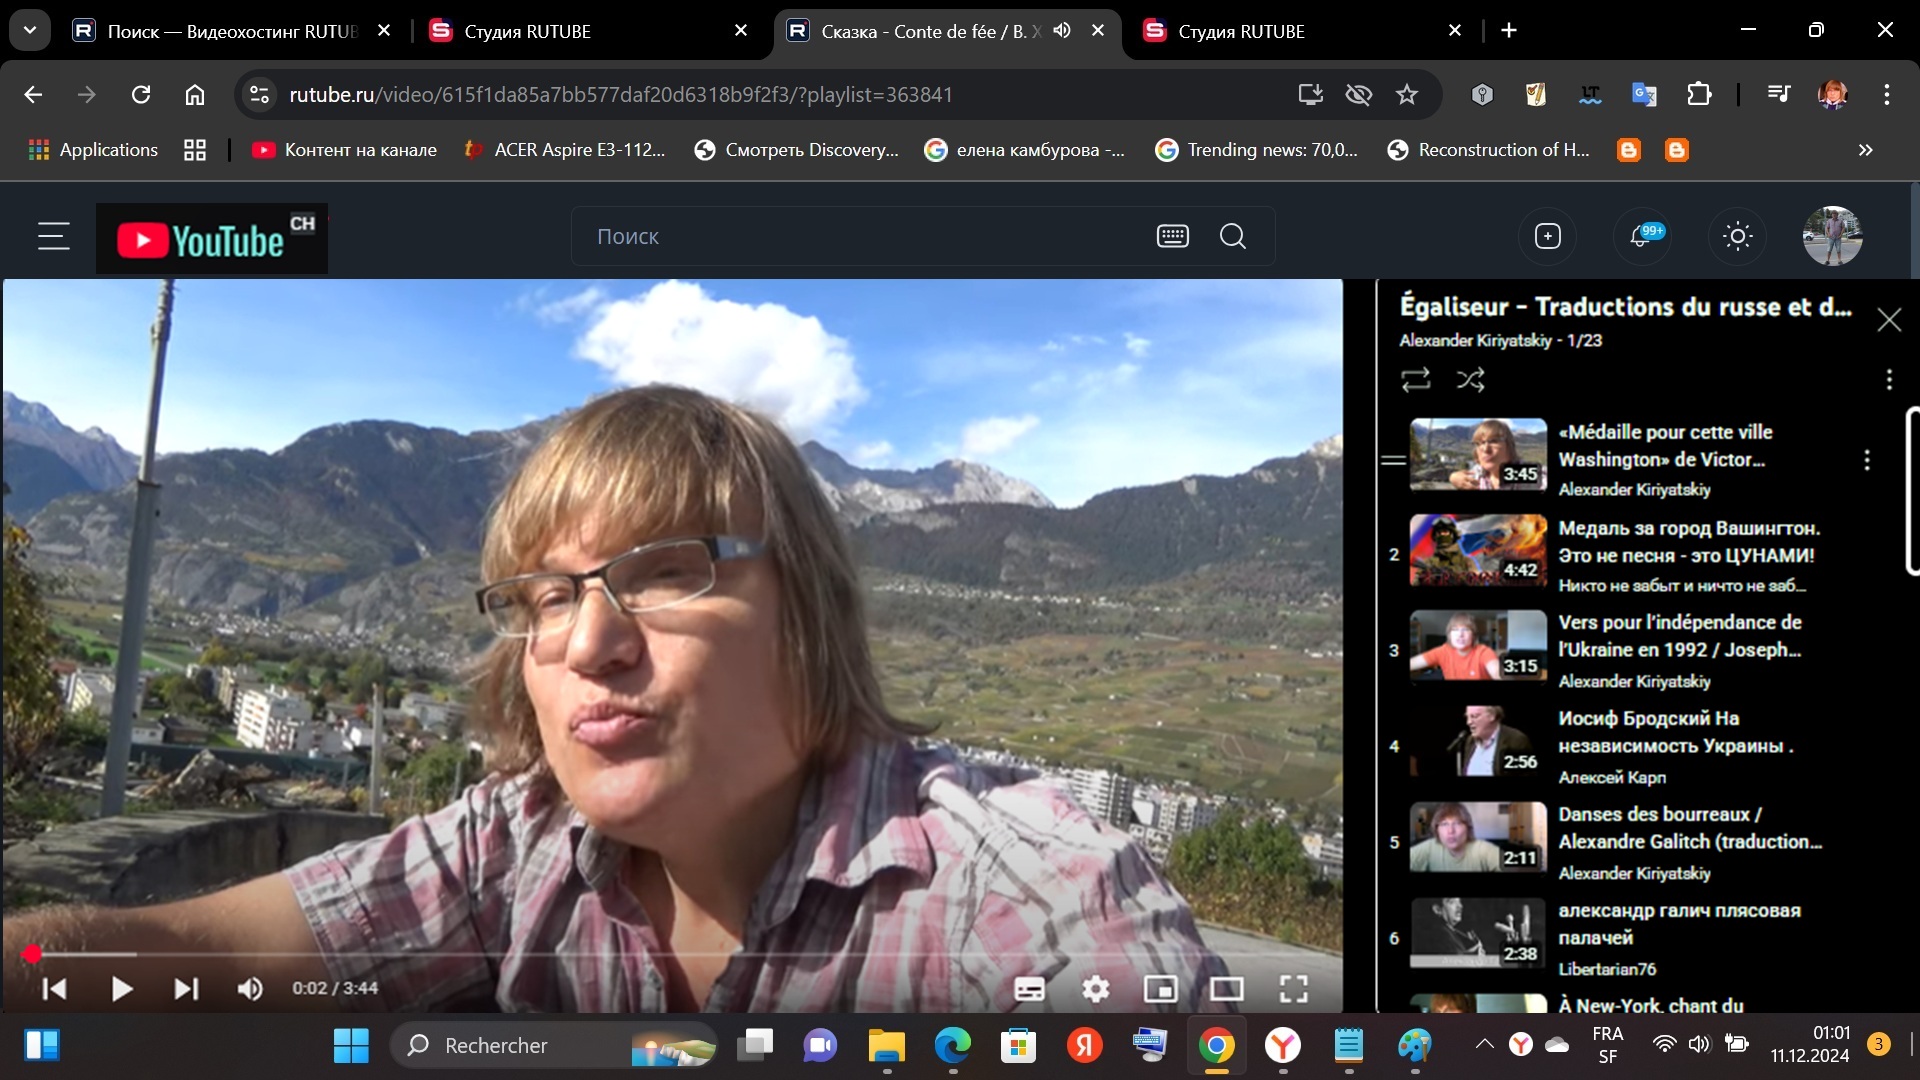Open options menu for first playlist video
Viewport: 1920px width, 1080px height.
tap(1866, 460)
